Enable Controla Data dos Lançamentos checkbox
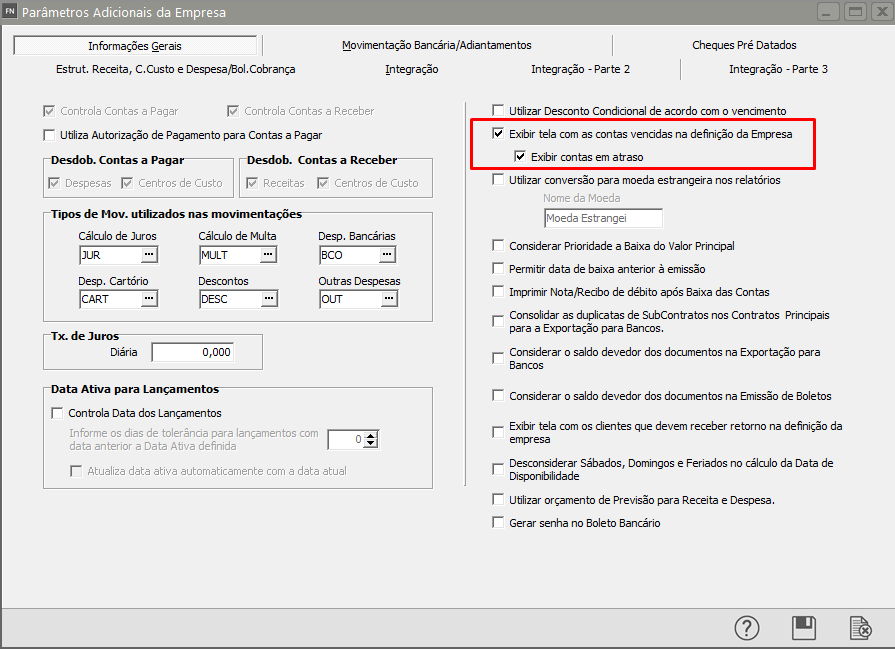Screen dimensions: 895x649 click(56, 413)
